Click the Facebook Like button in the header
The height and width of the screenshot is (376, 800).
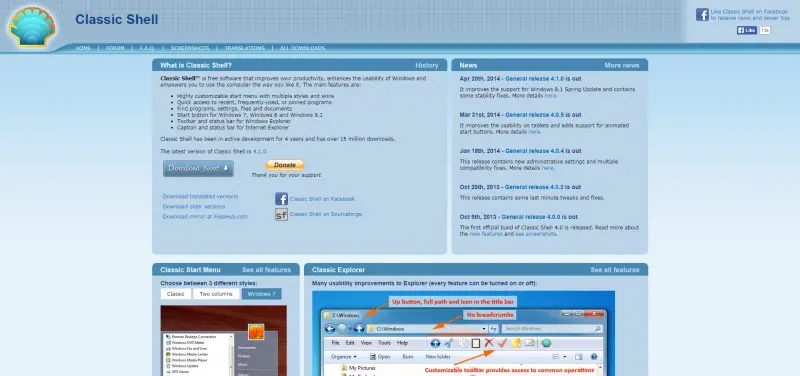[x=747, y=30]
